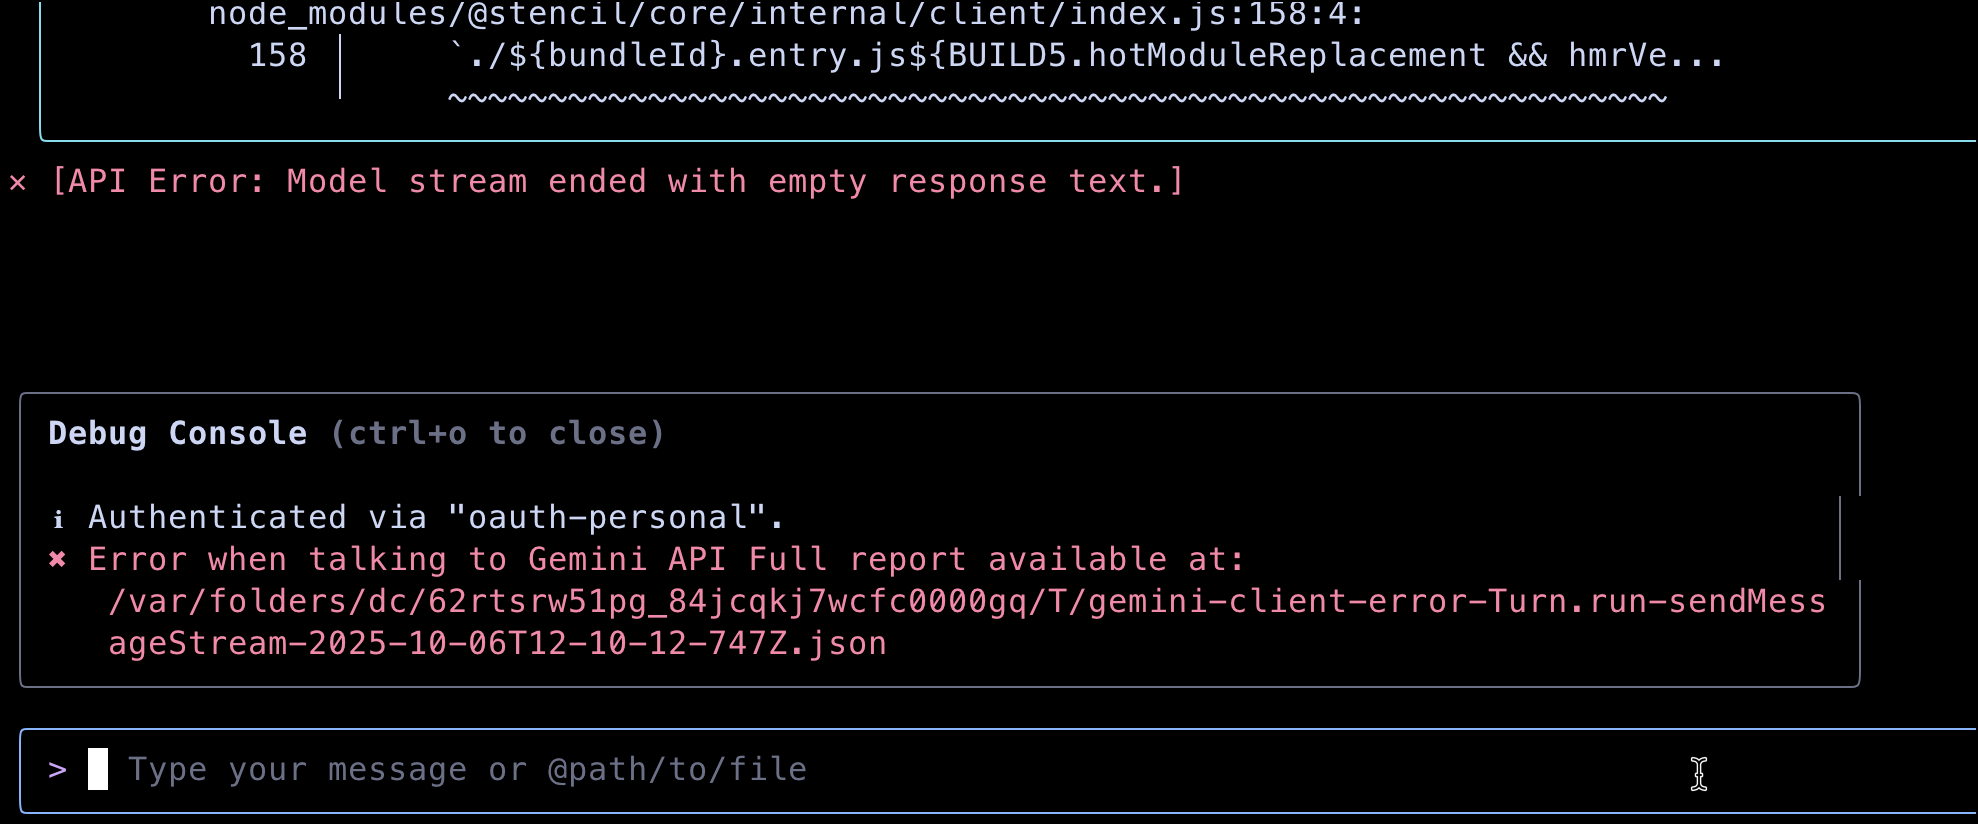The height and width of the screenshot is (824, 1978).
Task: Click the "Model stream ended" API error message
Action: pyautogui.click(x=618, y=182)
